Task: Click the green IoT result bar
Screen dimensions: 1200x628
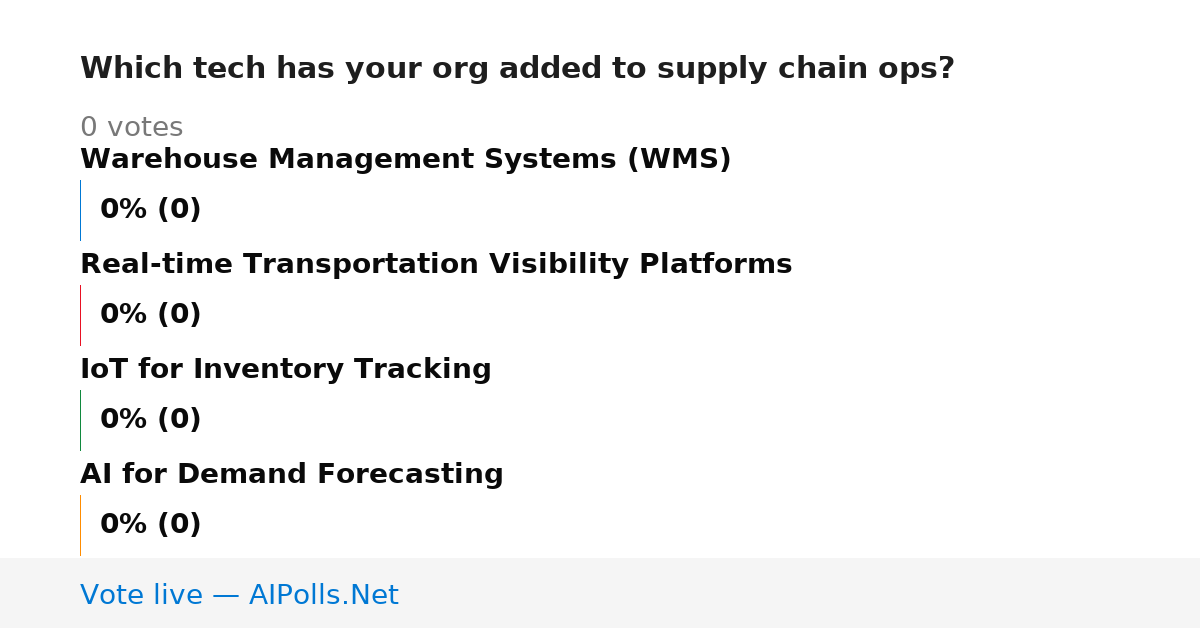Action: 80,420
